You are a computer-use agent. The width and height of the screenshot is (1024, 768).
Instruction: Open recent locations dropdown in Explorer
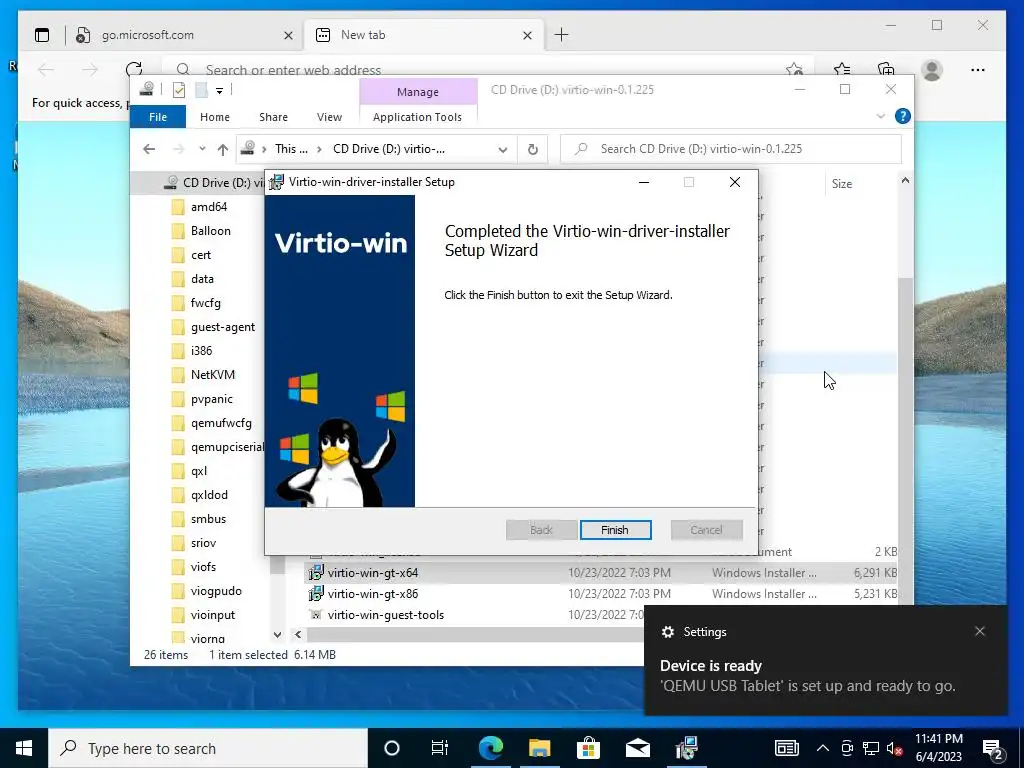(202, 149)
